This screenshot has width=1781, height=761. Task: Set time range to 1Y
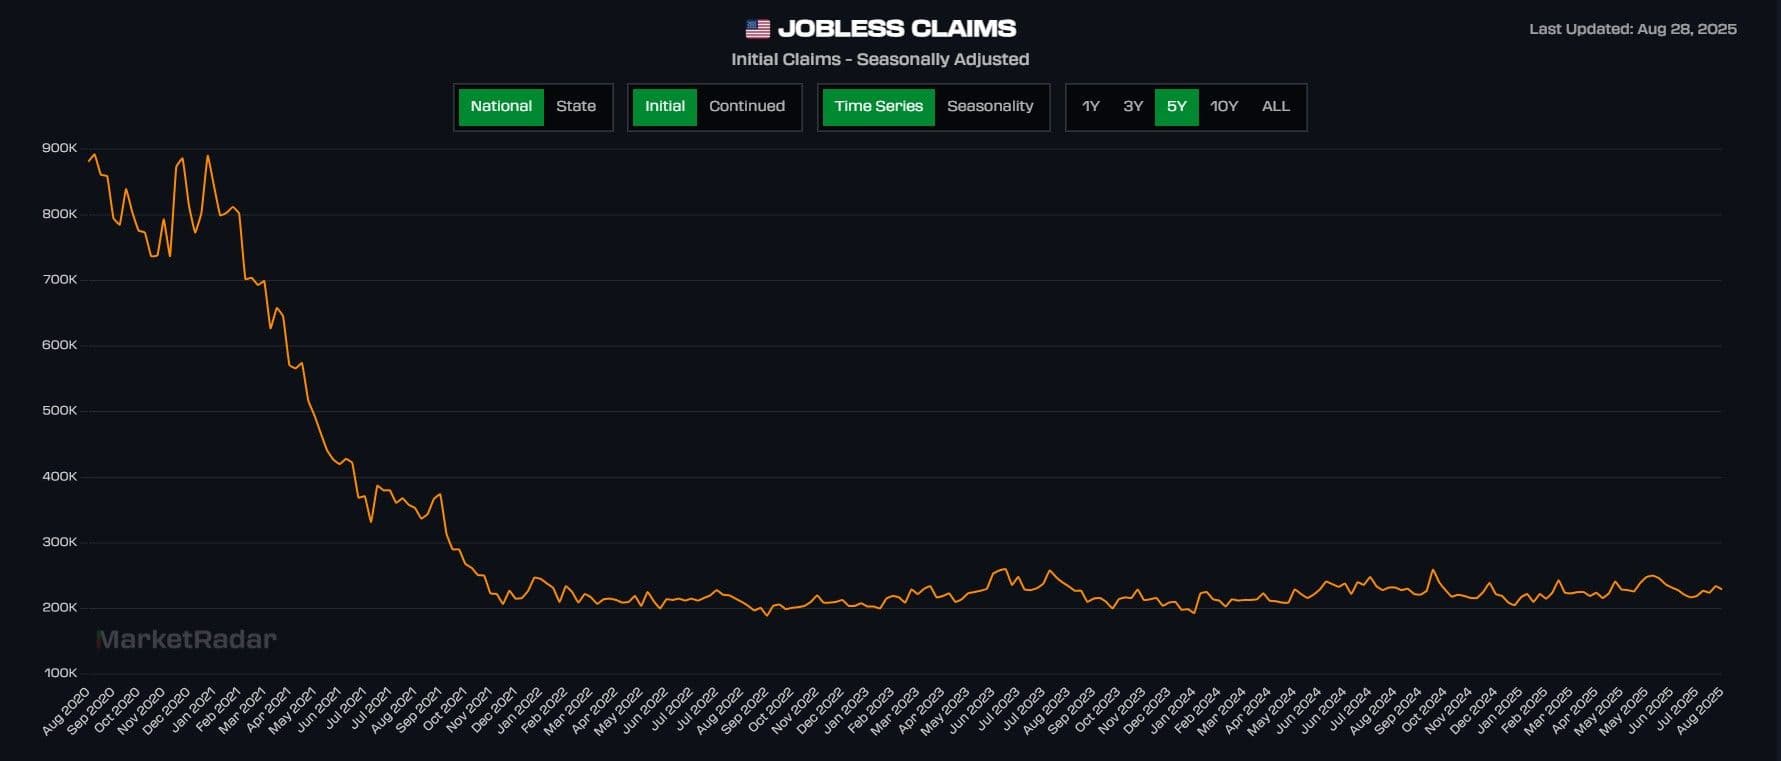click(1090, 107)
